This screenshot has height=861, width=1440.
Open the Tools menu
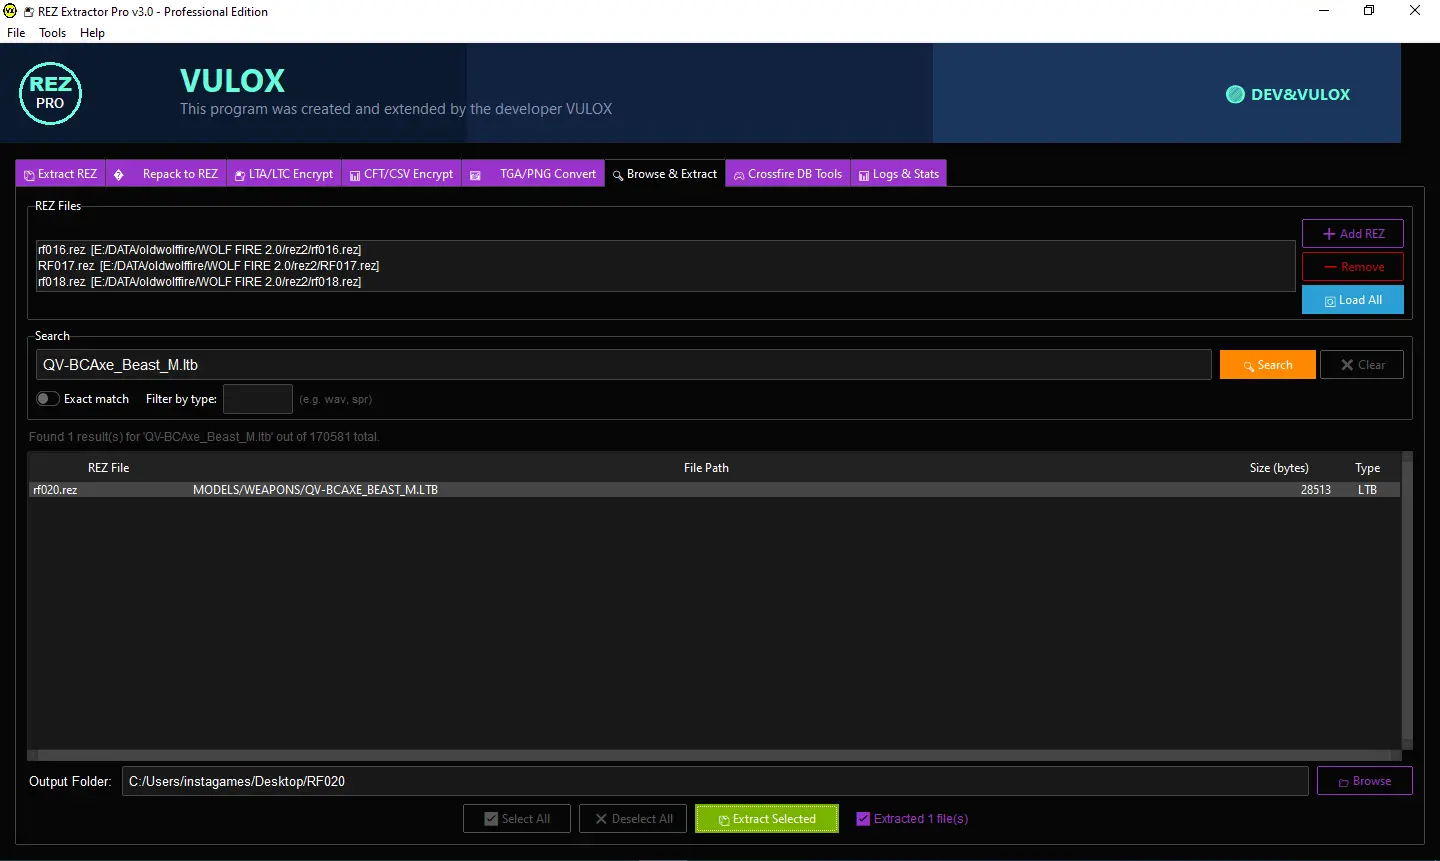click(x=52, y=33)
